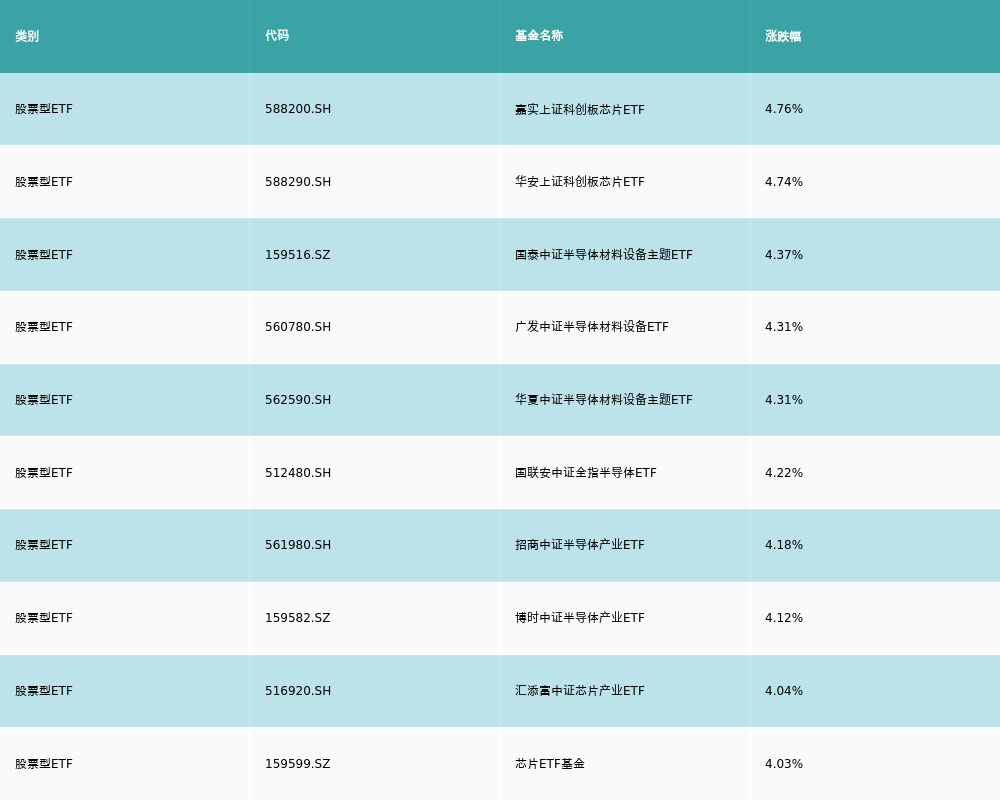Click the 4.03% change value

click(x=783, y=763)
